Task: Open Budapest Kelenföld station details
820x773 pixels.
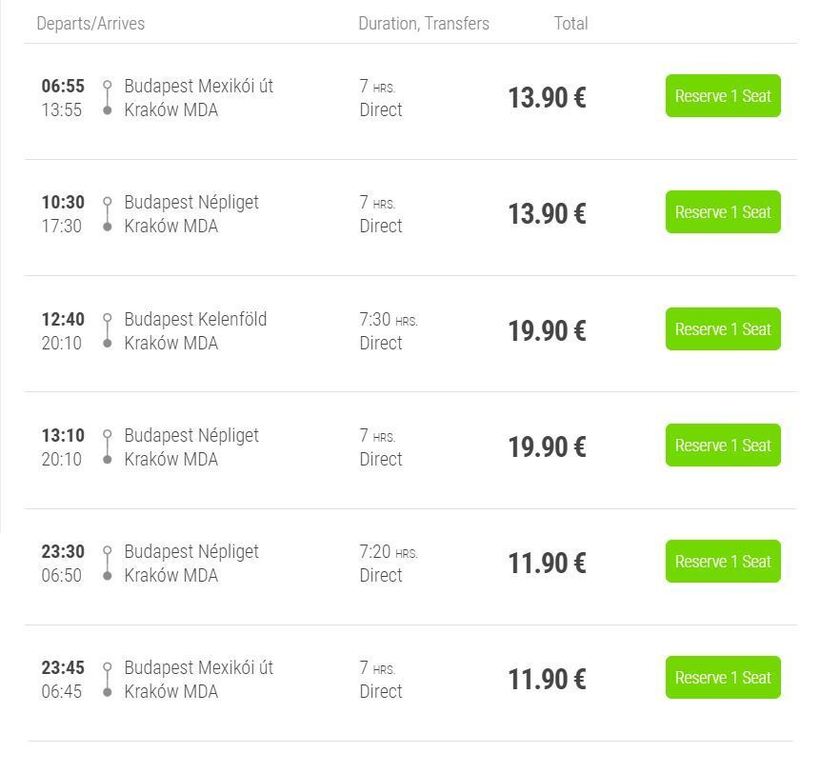Action: click(x=195, y=319)
